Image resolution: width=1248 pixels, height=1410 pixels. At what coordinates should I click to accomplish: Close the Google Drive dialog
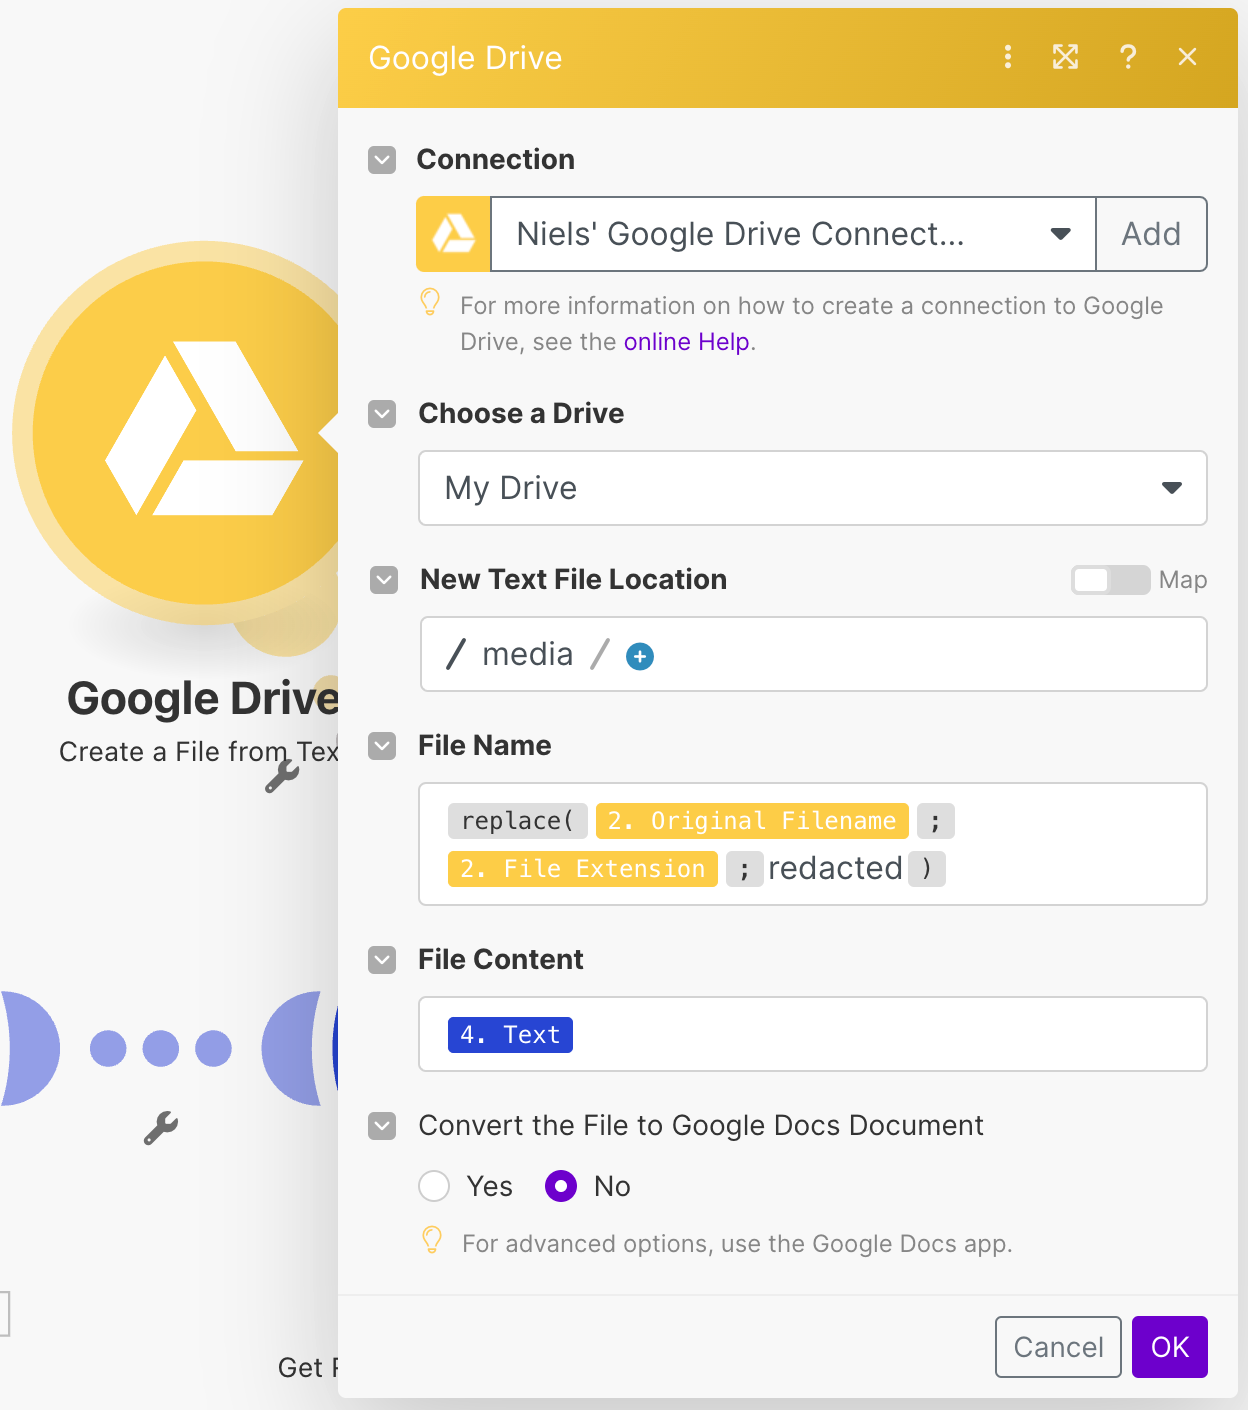pyautogui.click(x=1187, y=57)
